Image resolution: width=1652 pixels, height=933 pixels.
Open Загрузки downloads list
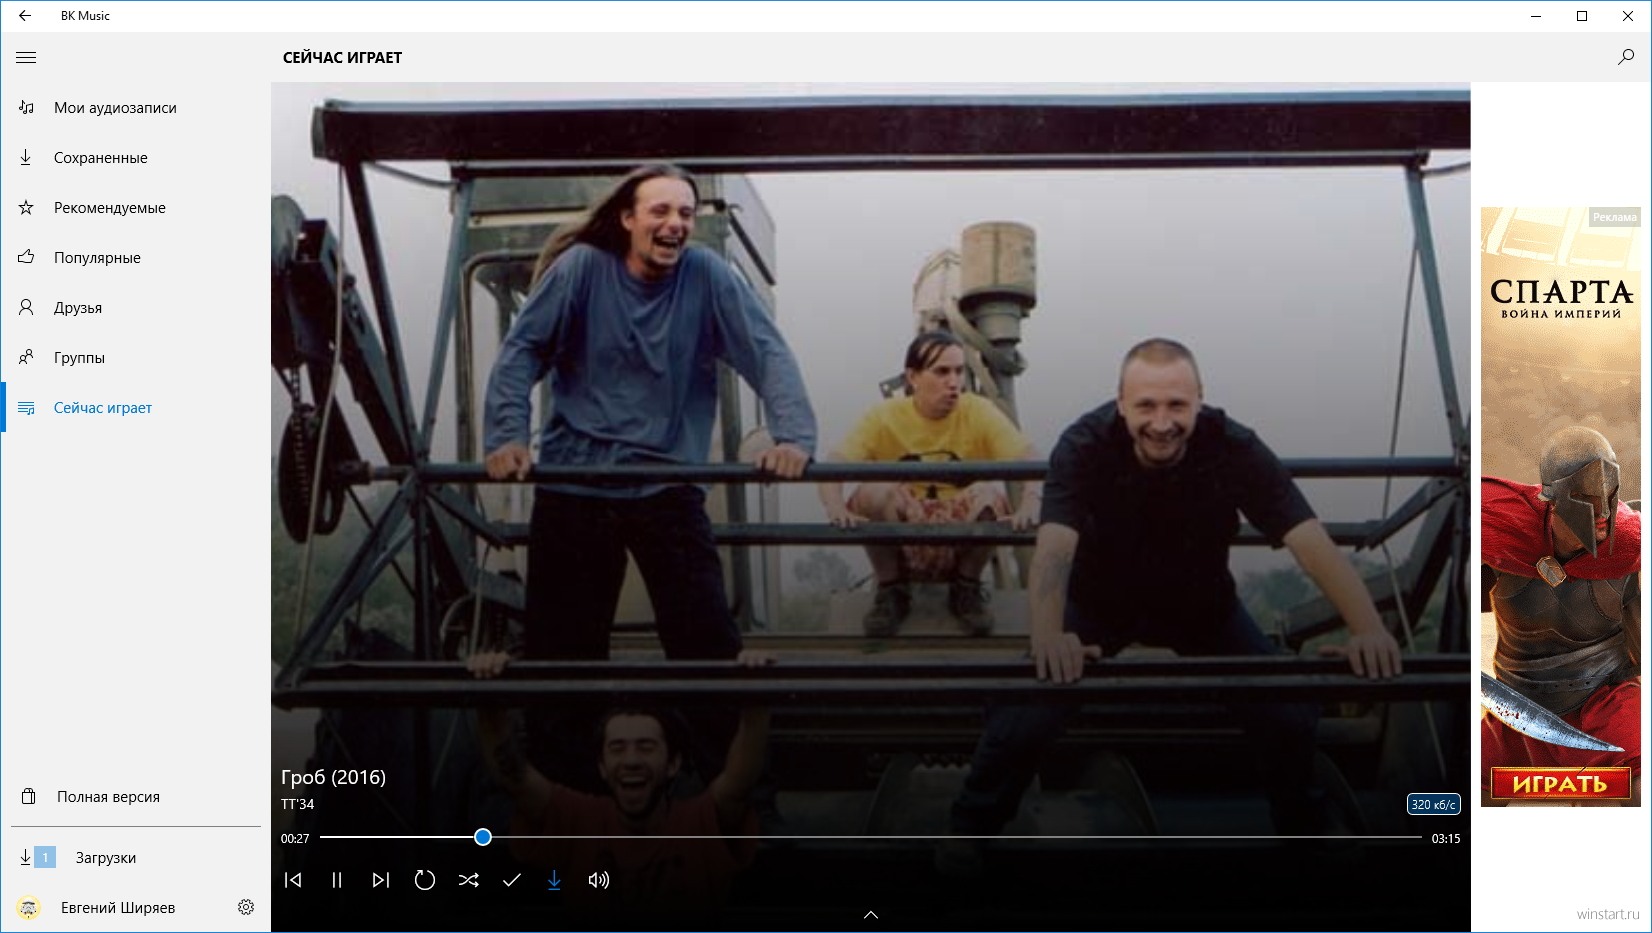pyautogui.click(x=136, y=858)
